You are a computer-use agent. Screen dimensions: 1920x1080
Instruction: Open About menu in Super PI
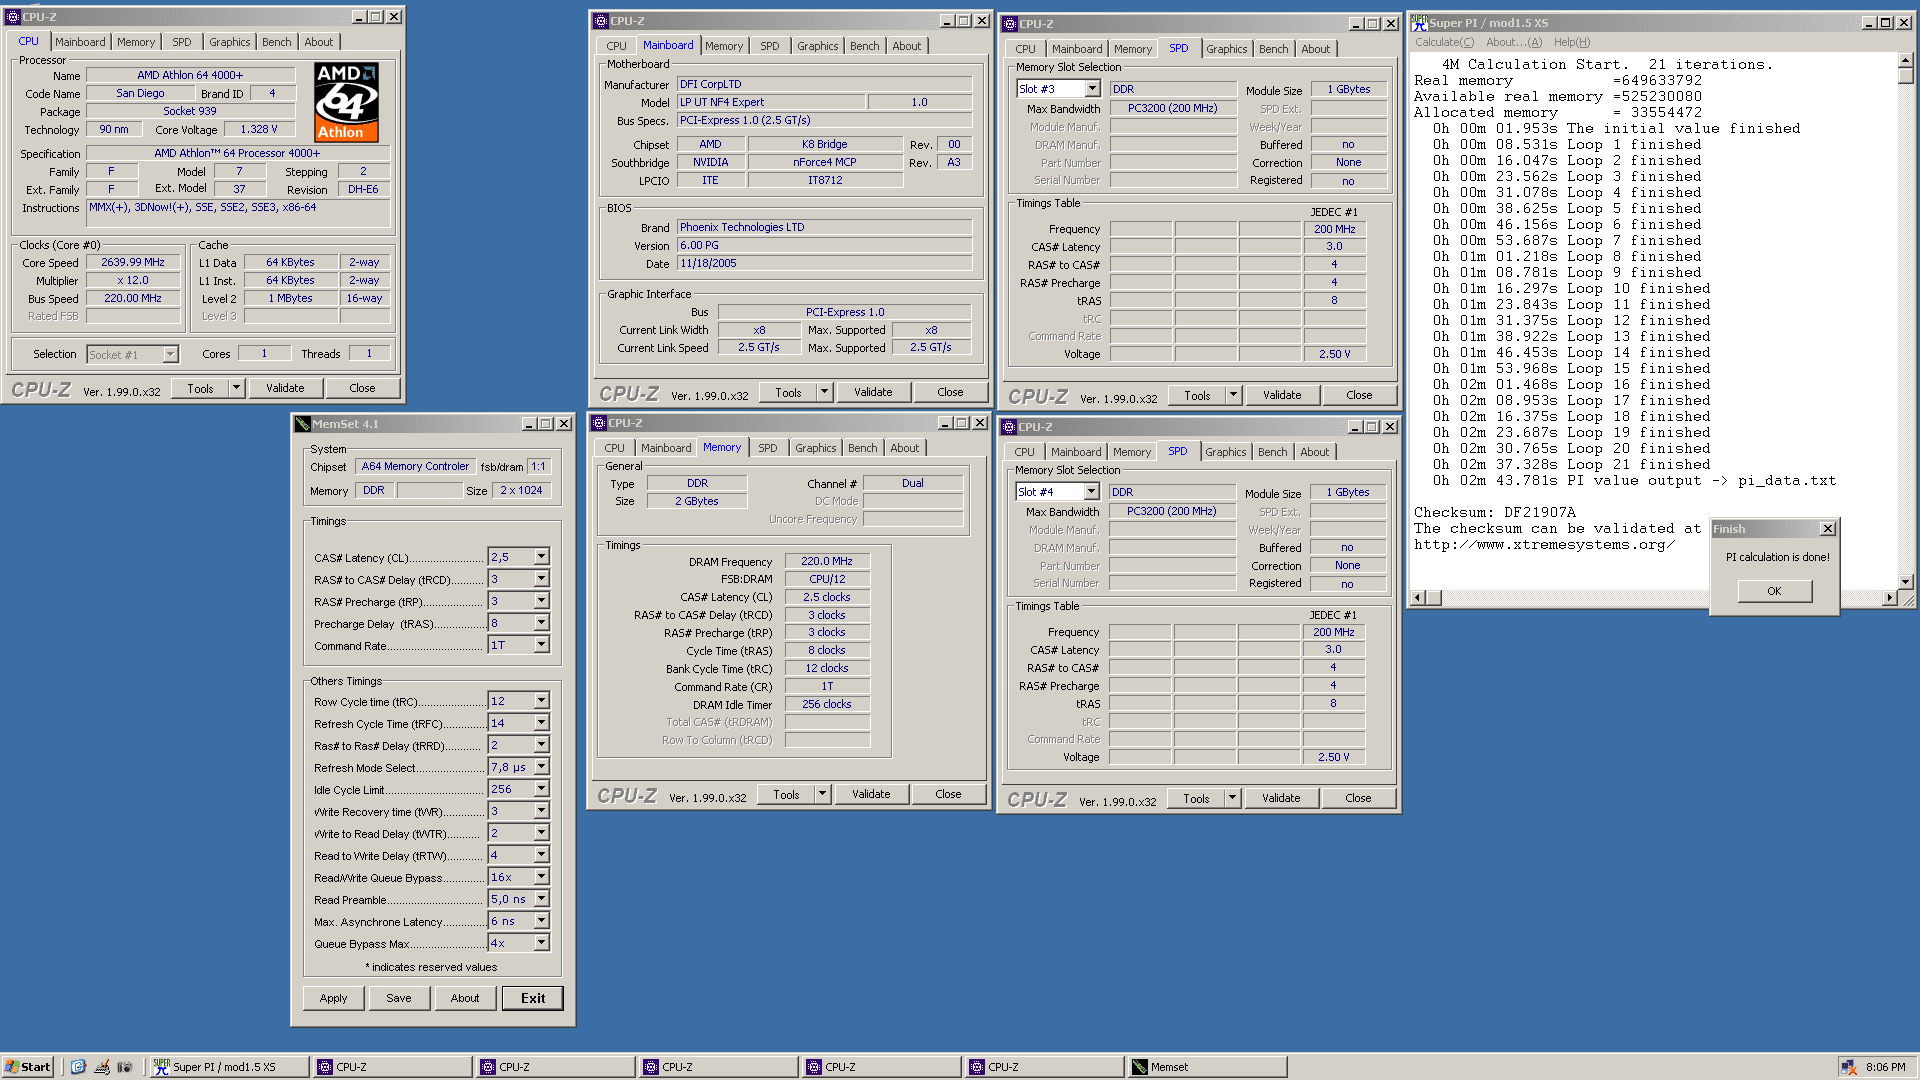1514,42
